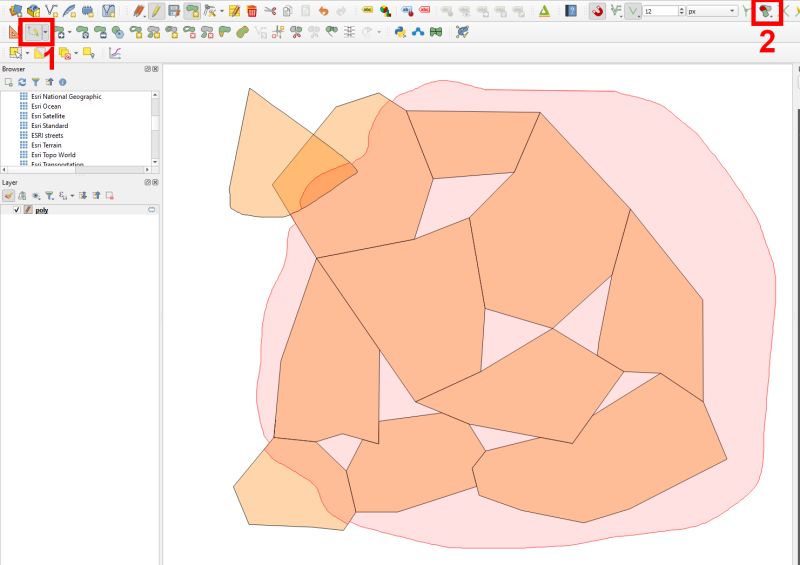
Task: Toggle display of unplaced labels
Action: (x=424, y=10)
